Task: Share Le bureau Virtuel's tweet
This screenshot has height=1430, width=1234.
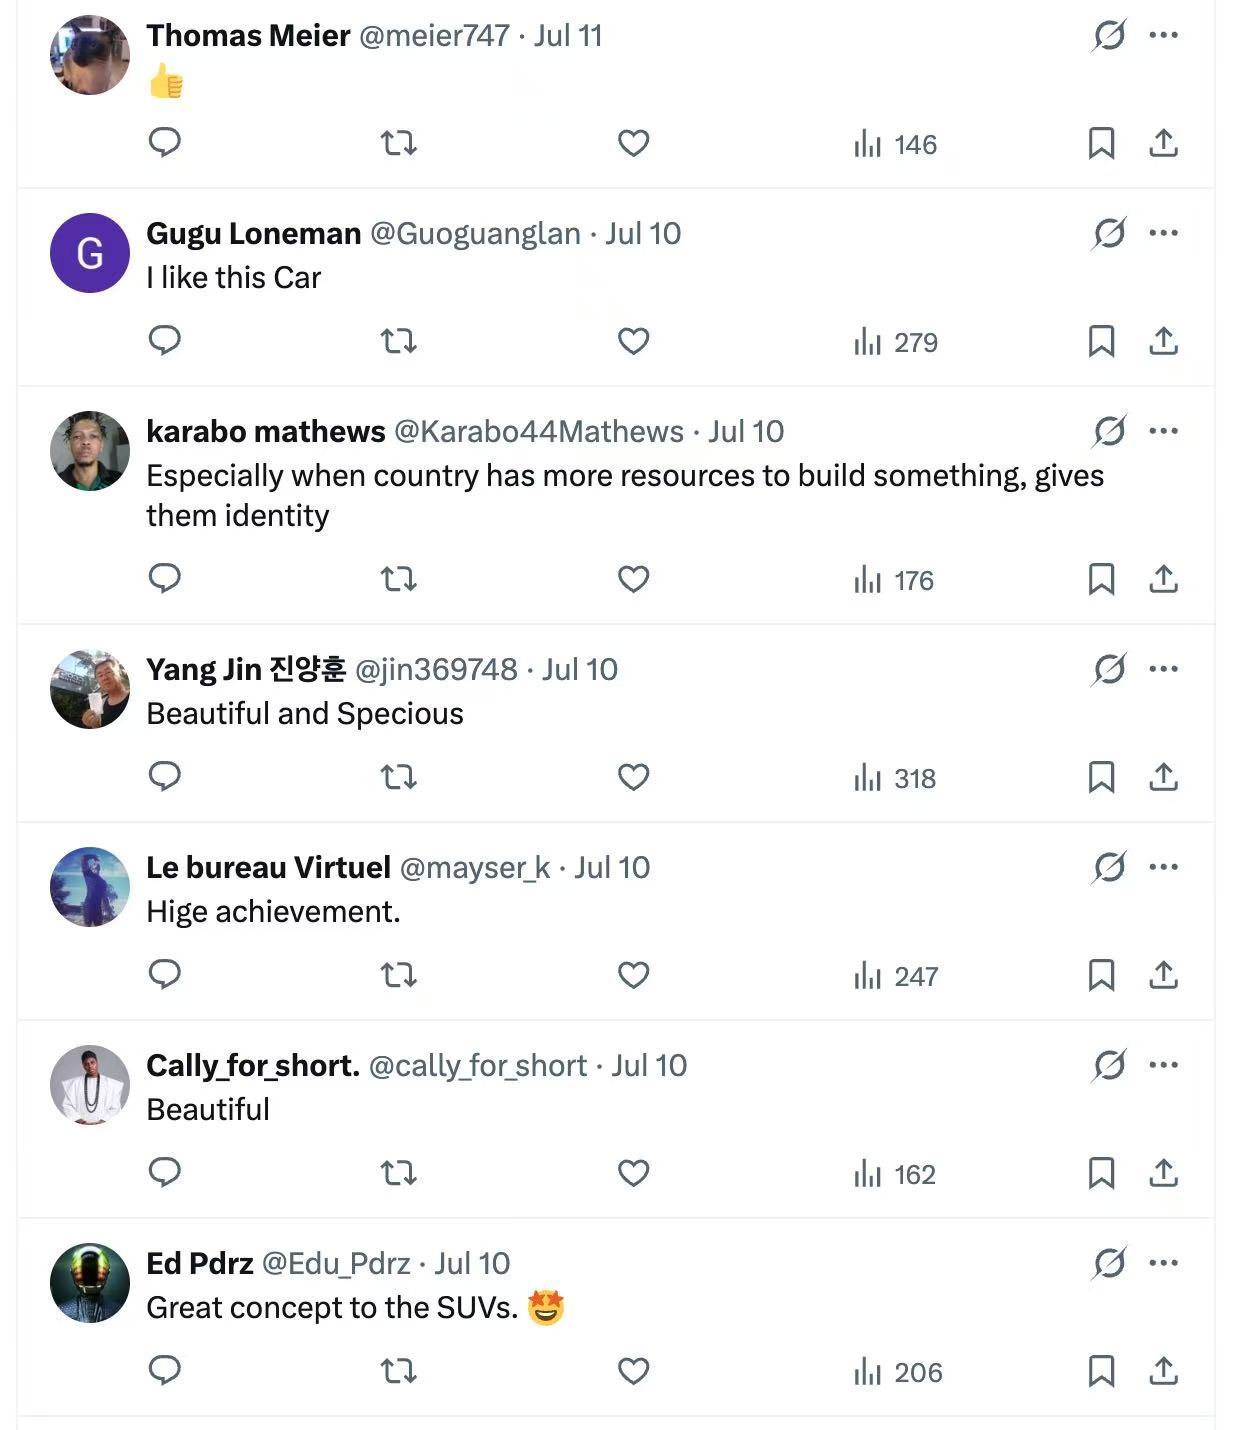Action: (x=1163, y=975)
